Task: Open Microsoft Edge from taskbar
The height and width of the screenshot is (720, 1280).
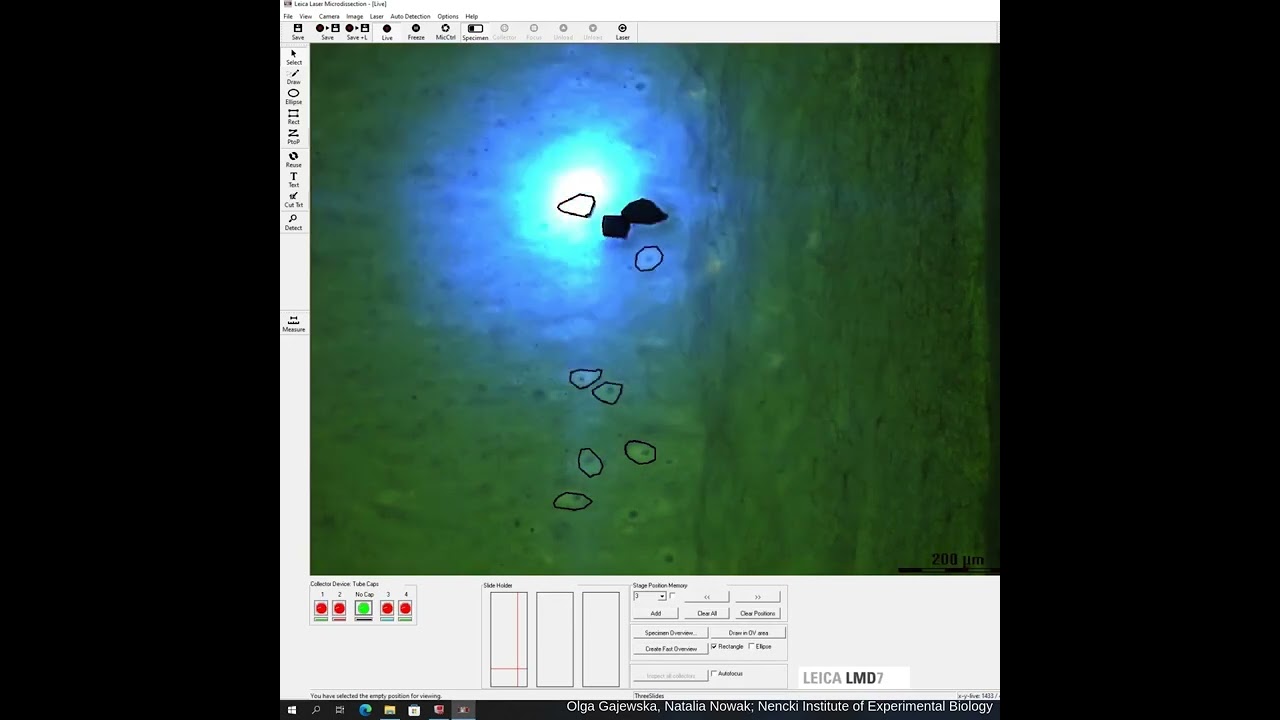Action: tap(365, 710)
